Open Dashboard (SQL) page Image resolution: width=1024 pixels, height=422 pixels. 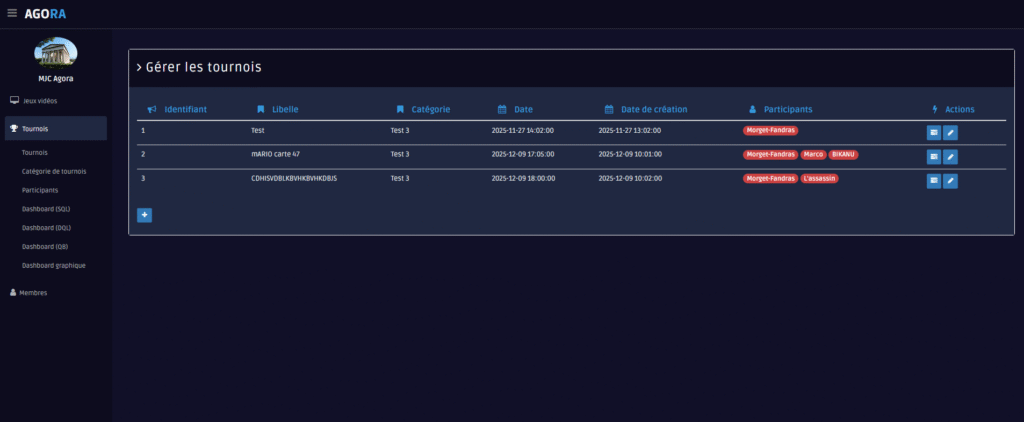coord(45,209)
